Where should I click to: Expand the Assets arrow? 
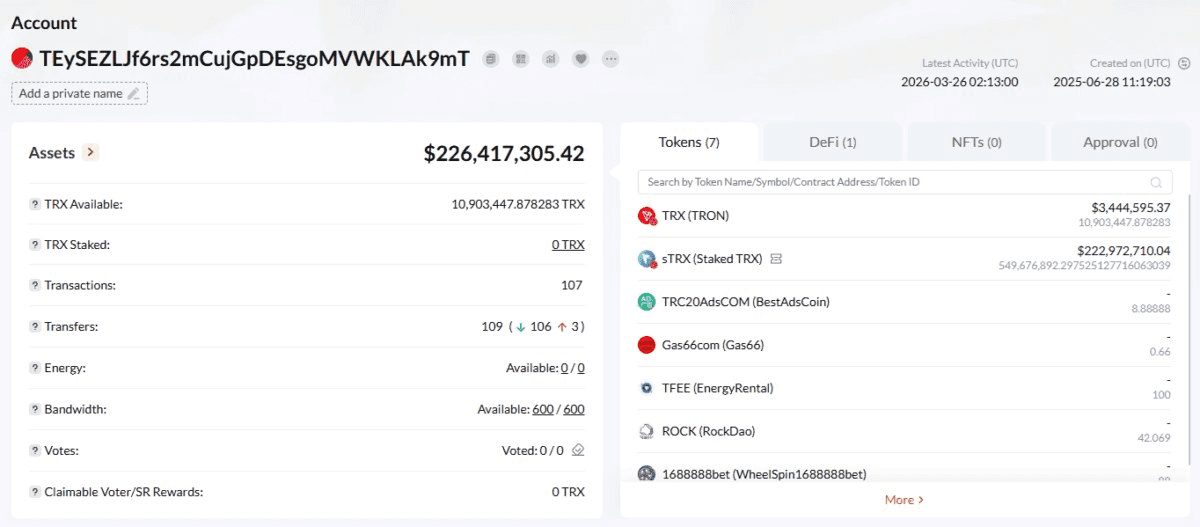(x=90, y=153)
